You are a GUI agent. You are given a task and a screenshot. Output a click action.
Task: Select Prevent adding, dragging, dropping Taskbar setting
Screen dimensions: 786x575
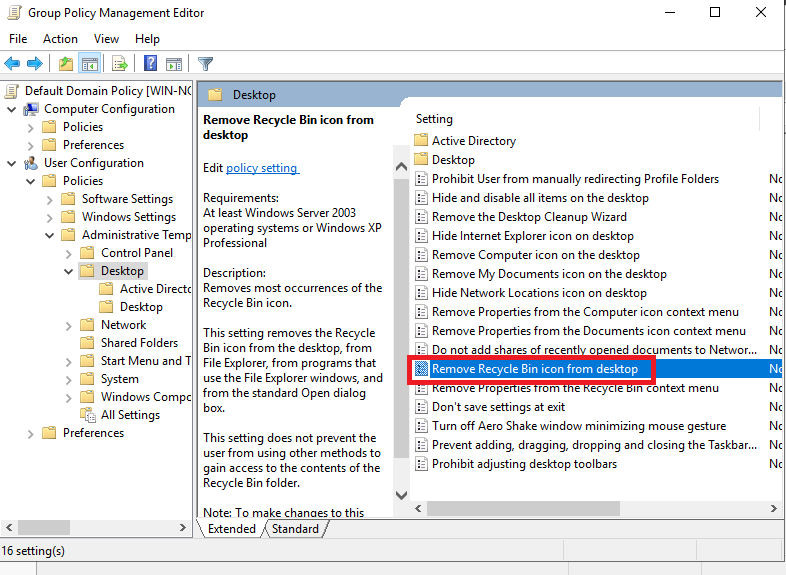tap(595, 445)
